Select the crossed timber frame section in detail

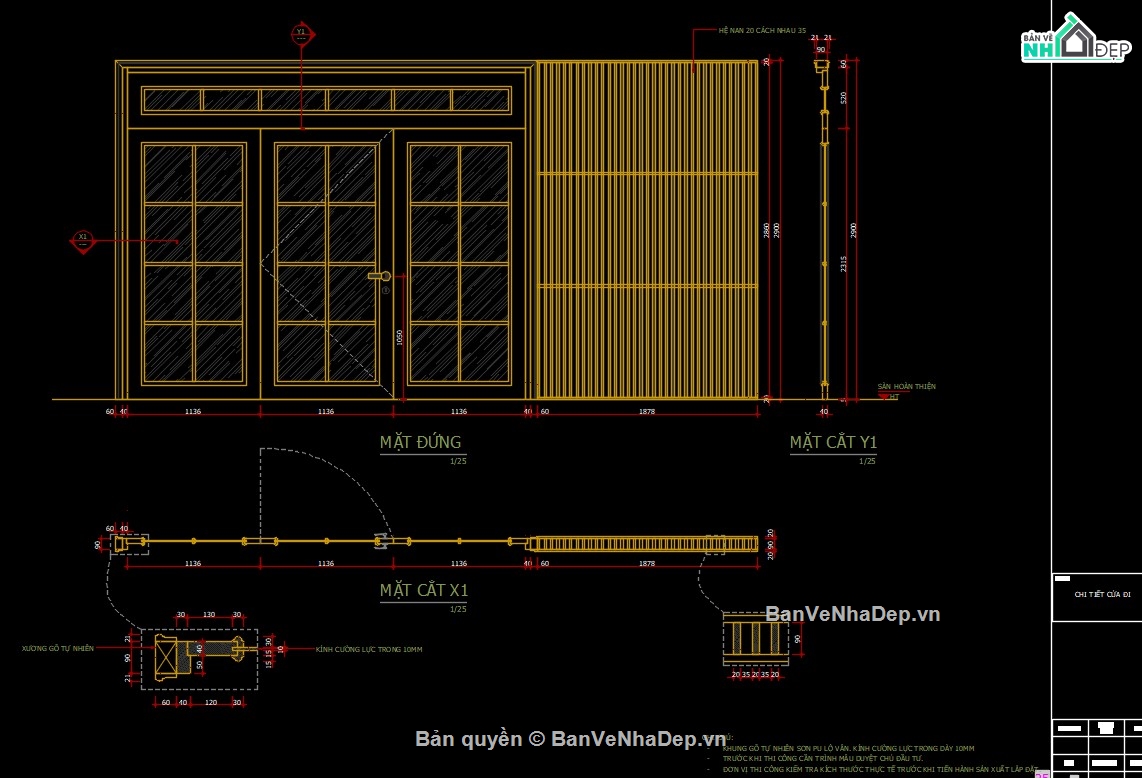tap(166, 658)
